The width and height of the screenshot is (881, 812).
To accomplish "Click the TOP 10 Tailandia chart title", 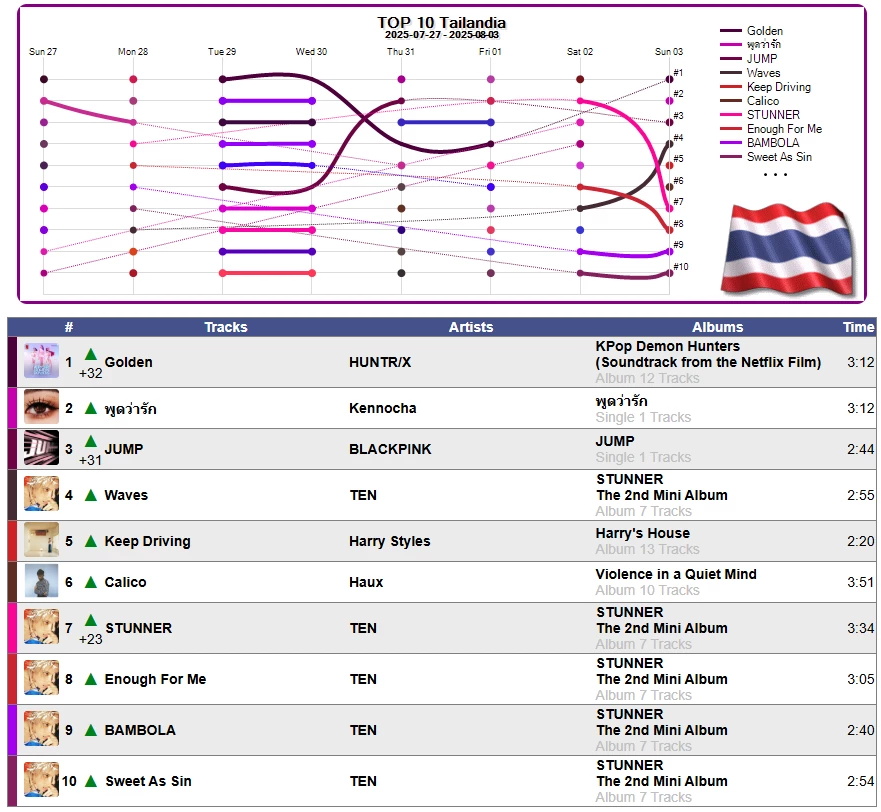I will tap(442, 22).
